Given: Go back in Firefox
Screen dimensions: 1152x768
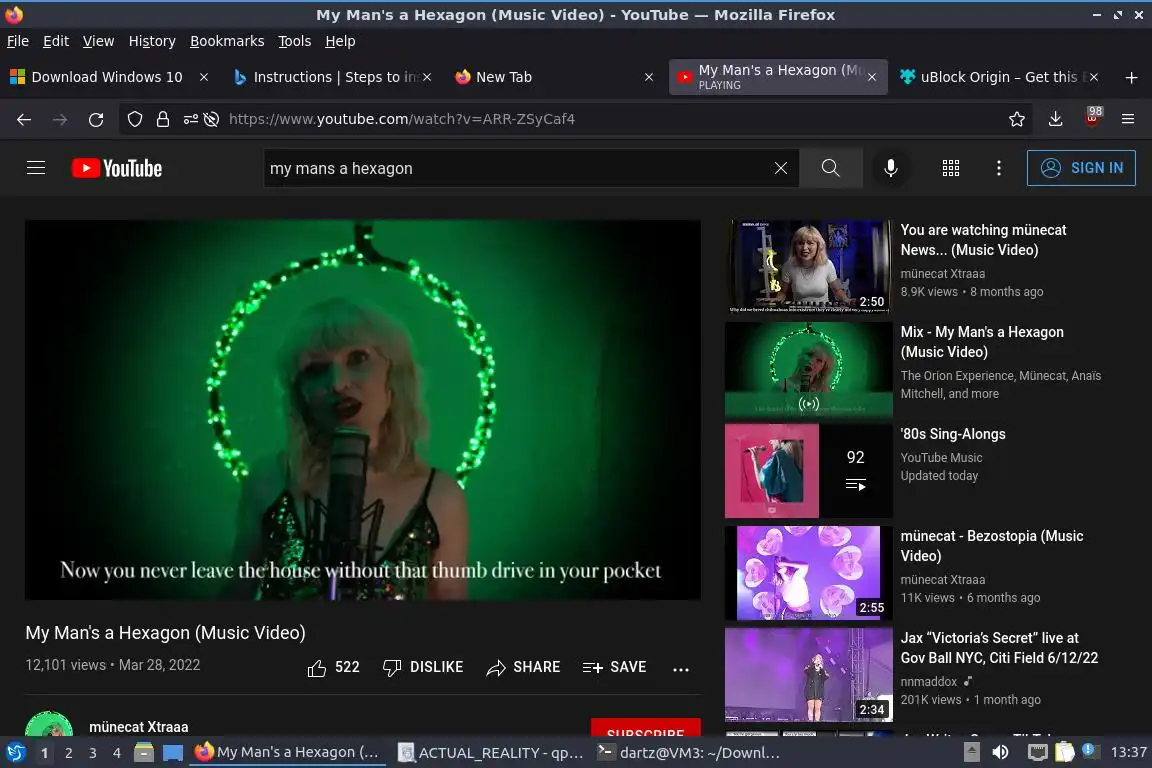Looking at the screenshot, I should click(24, 119).
